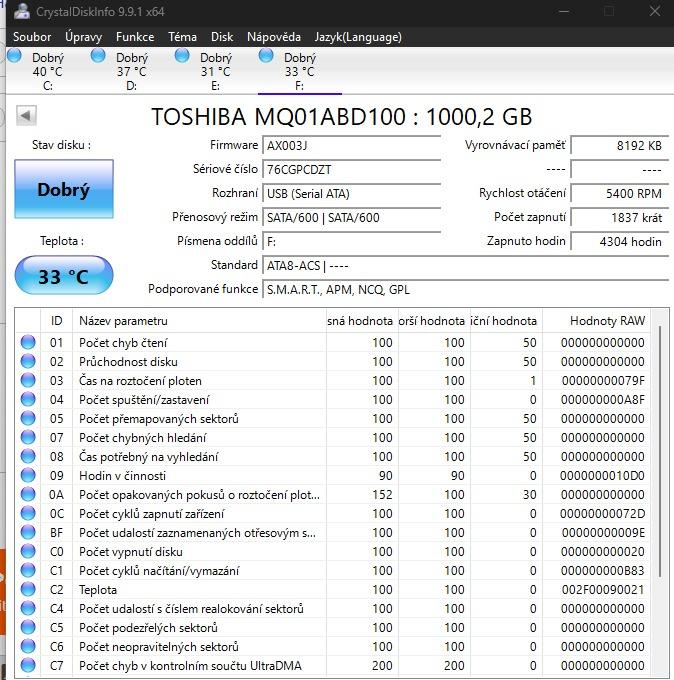Open the Jazyk(Language) menu

[x=358, y=37]
